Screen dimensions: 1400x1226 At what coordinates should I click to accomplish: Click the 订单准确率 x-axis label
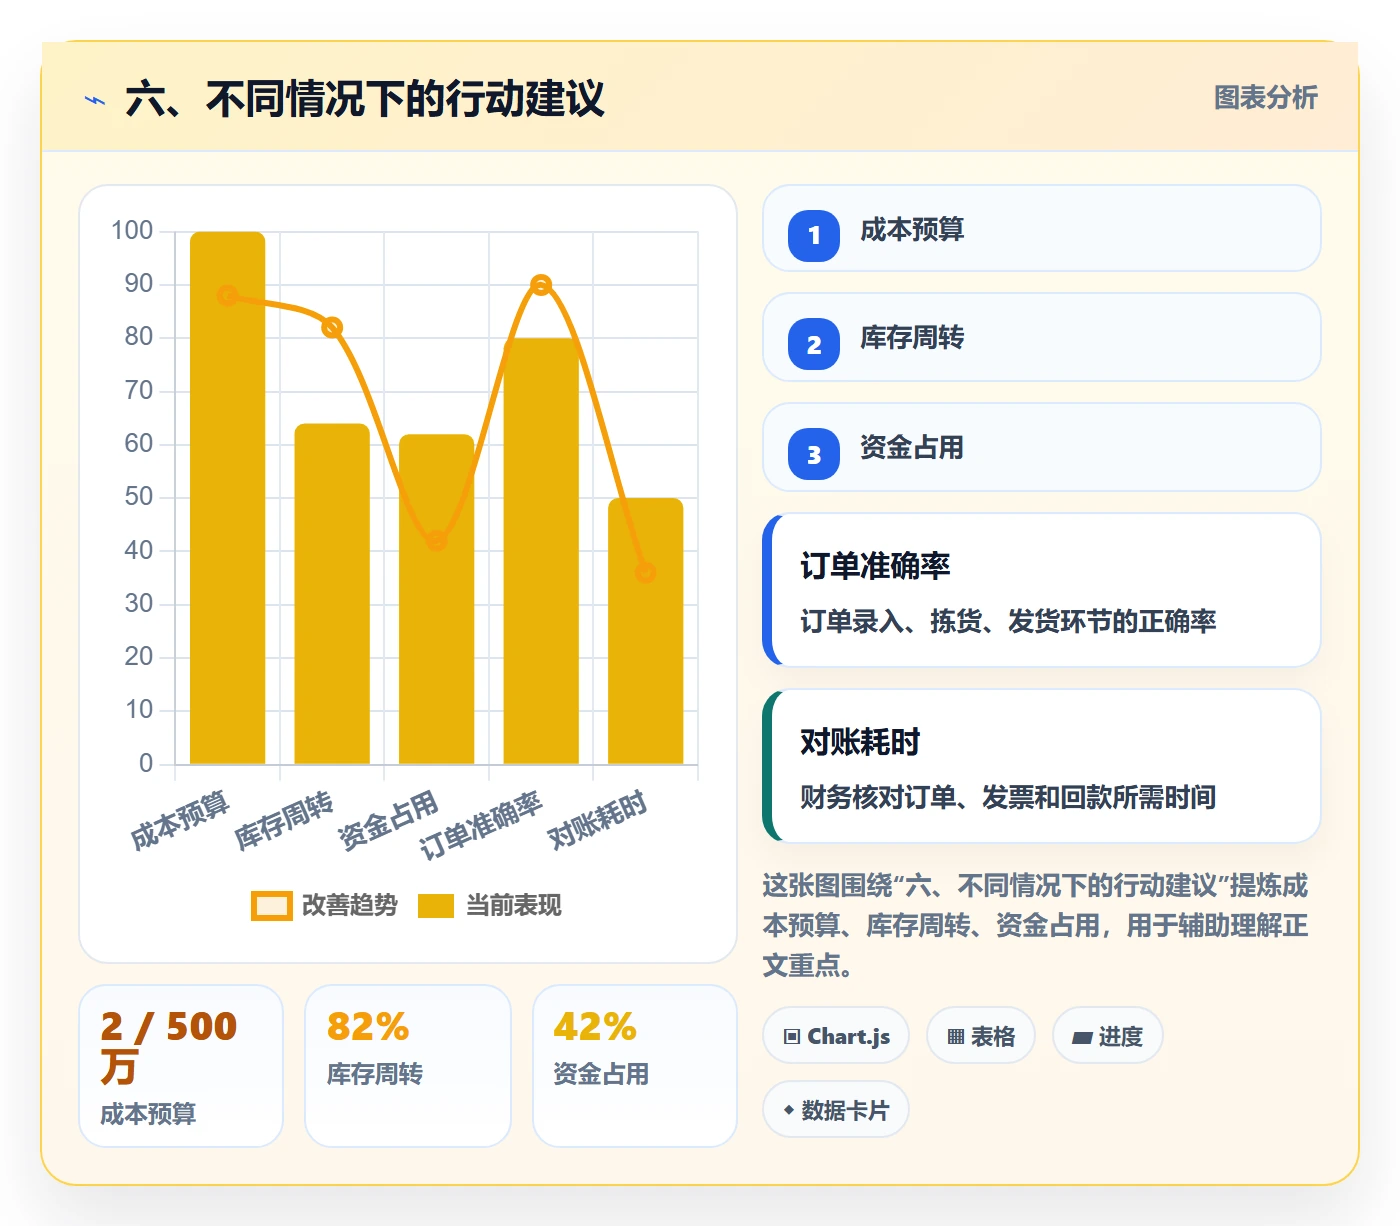pos(481,826)
